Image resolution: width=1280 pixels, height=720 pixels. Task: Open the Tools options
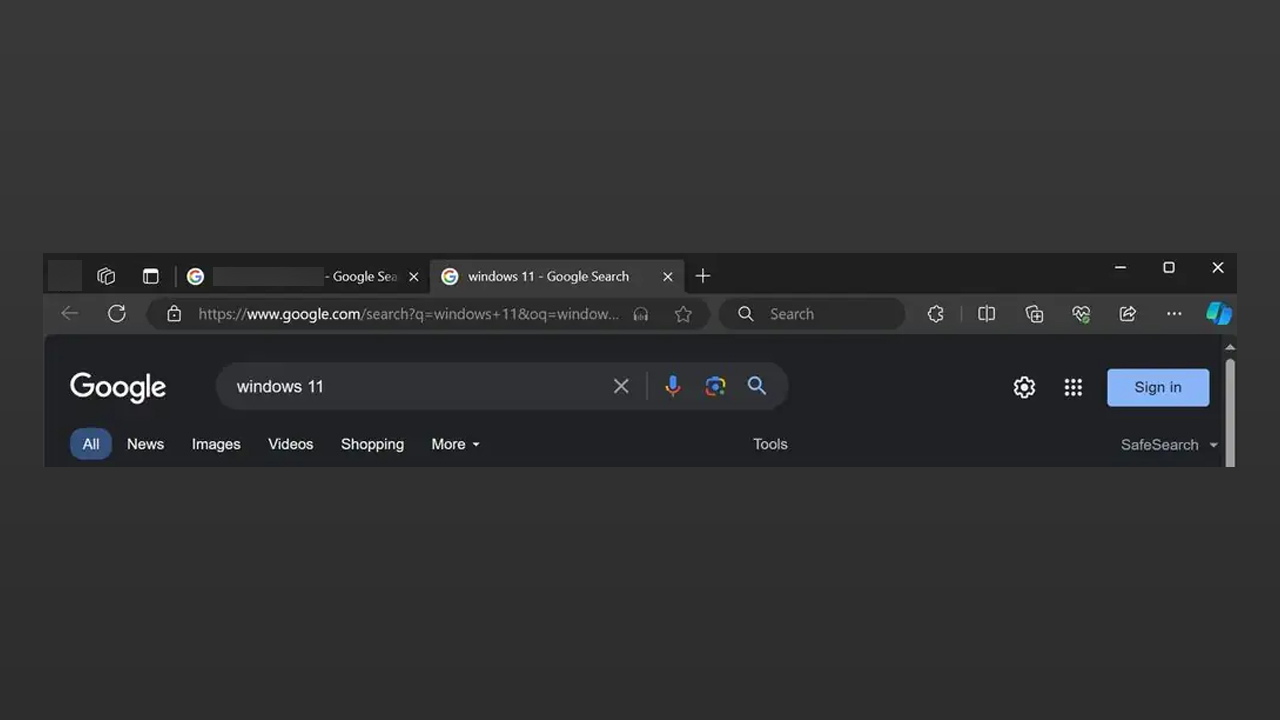click(x=770, y=444)
